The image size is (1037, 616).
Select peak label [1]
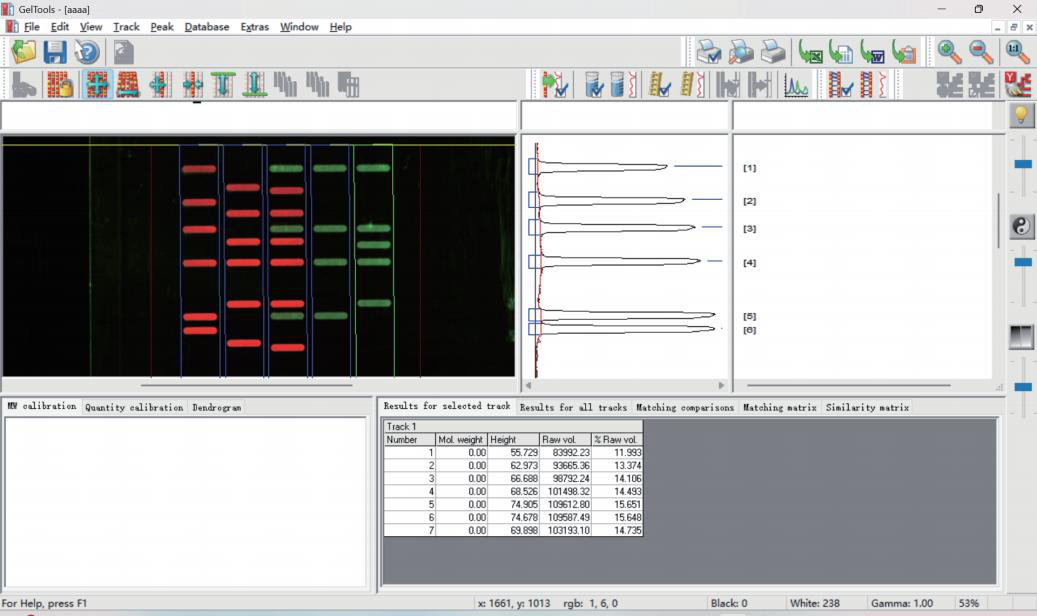tap(749, 168)
